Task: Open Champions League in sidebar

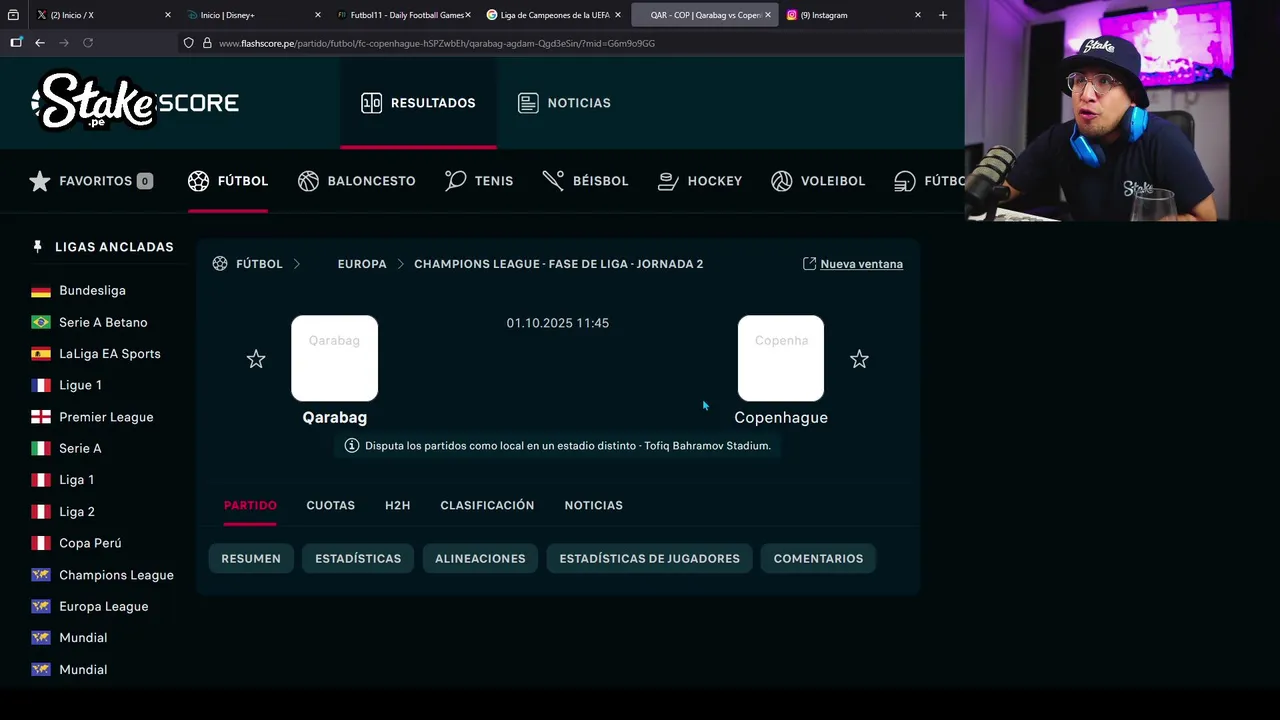Action: (x=116, y=575)
